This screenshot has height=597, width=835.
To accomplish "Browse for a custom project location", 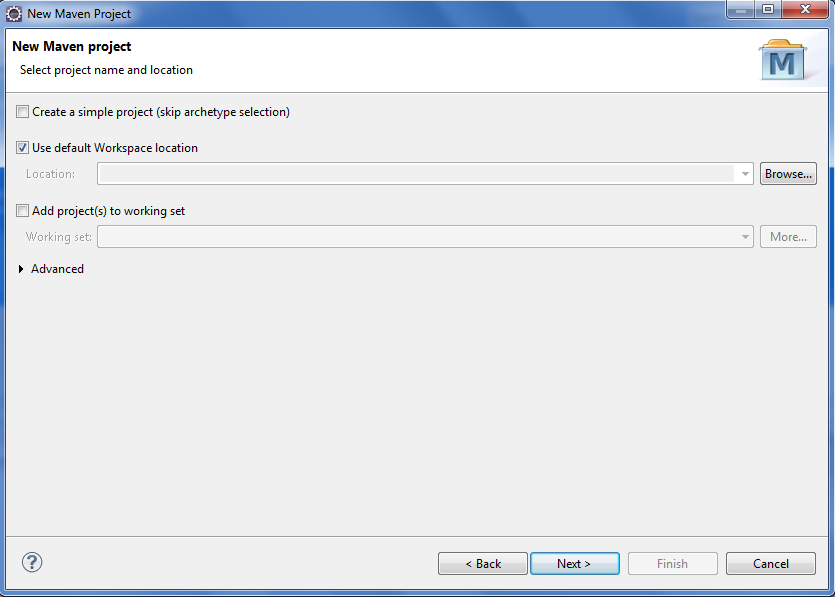I will tap(788, 173).
